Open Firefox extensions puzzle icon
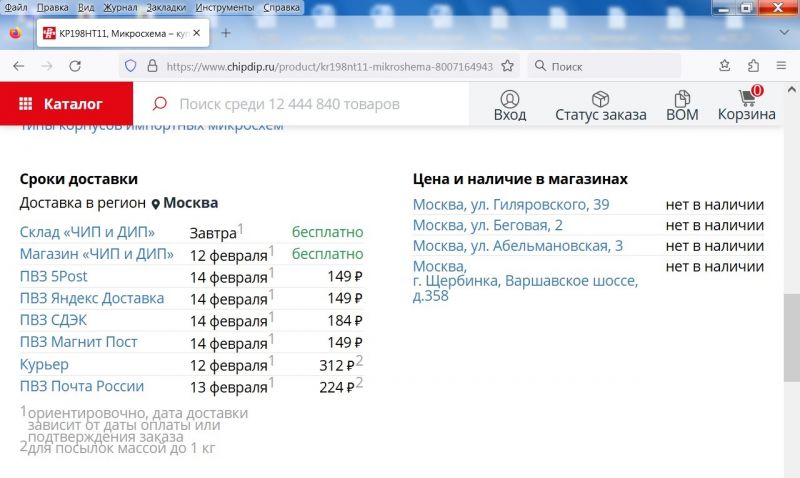Image resolution: width=800 pixels, height=478 pixels. click(753, 66)
